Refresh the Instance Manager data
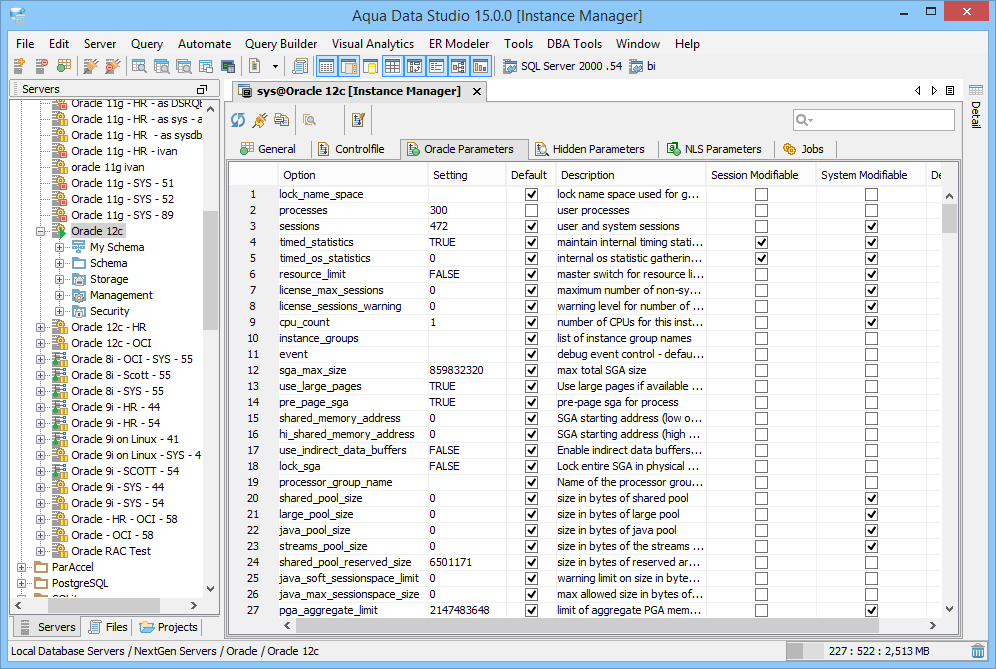 (x=238, y=120)
